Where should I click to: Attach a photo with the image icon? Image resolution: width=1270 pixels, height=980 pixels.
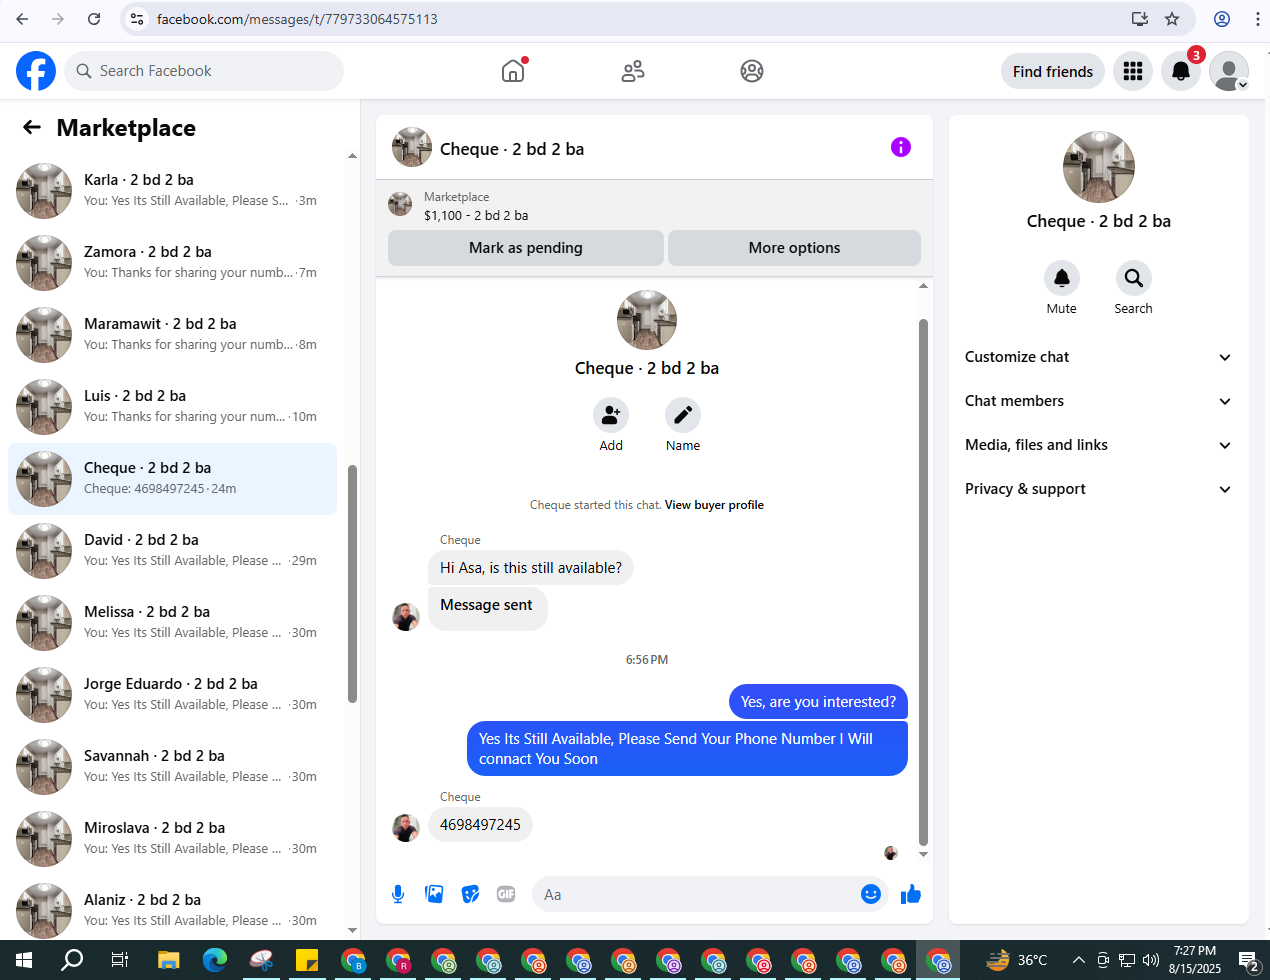coord(434,894)
